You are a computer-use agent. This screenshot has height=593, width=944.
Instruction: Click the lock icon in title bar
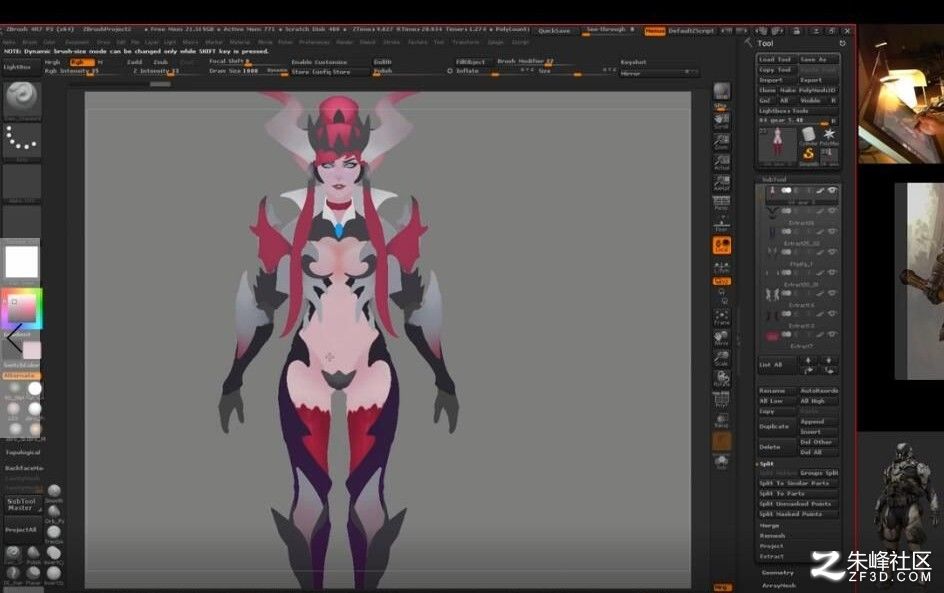[796, 31]
